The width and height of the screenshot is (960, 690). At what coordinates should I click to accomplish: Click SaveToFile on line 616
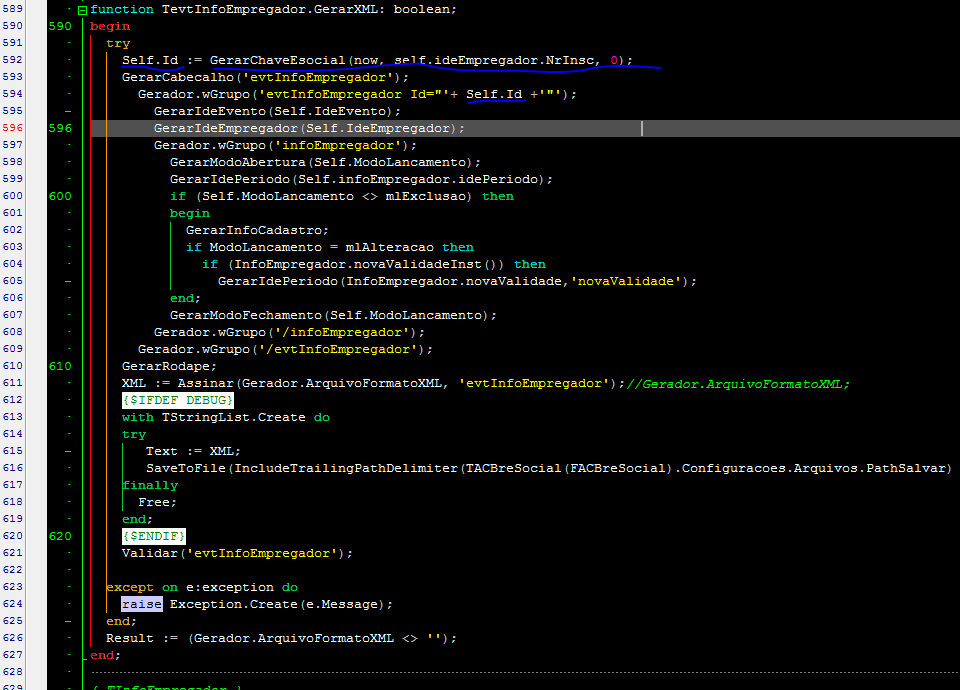pyautogui.click(x=186, y=468)
